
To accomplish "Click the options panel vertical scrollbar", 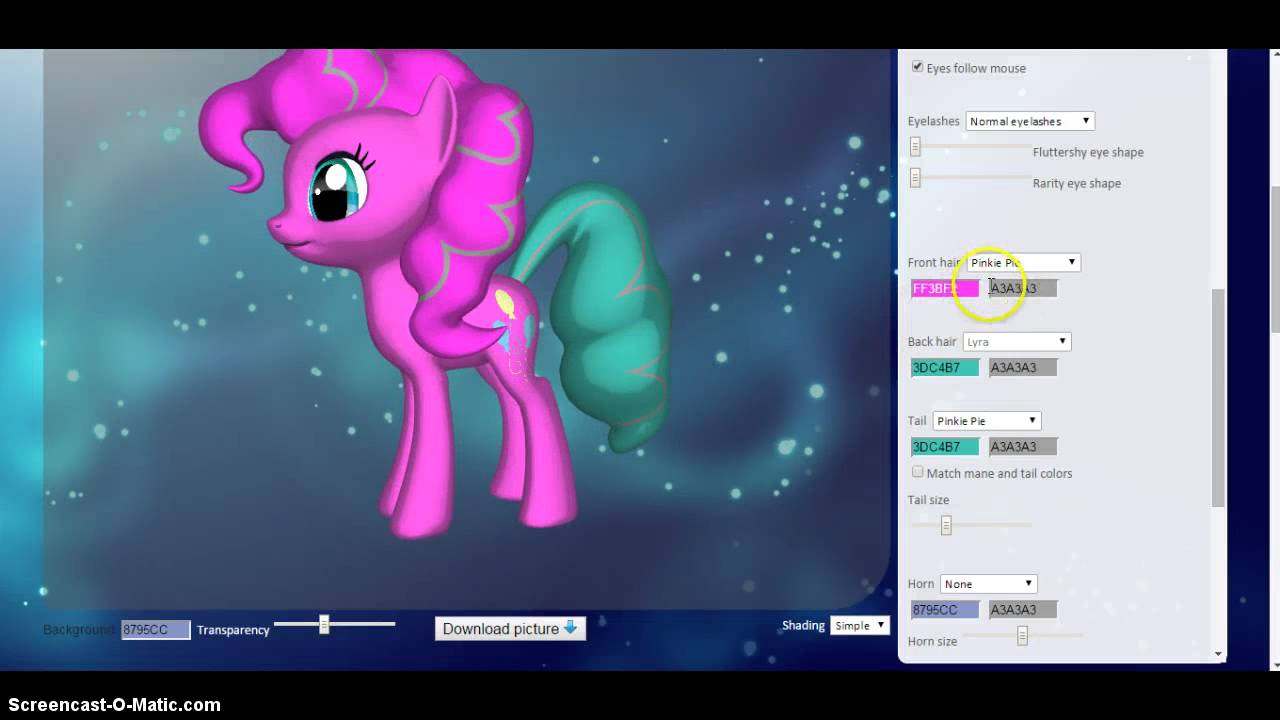I will [x=1218, y=400].
